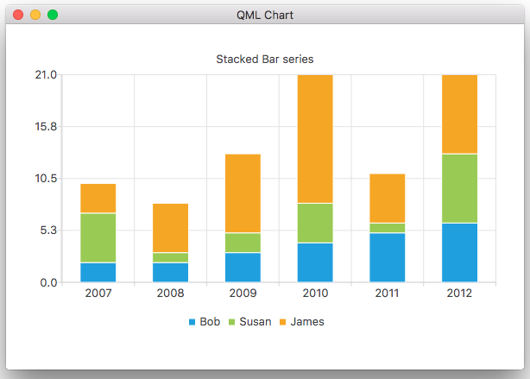The height and width of the screenshot is (379, 530).
Task: Click James's orange bar segment for 2009
Action: pos(243,193)
